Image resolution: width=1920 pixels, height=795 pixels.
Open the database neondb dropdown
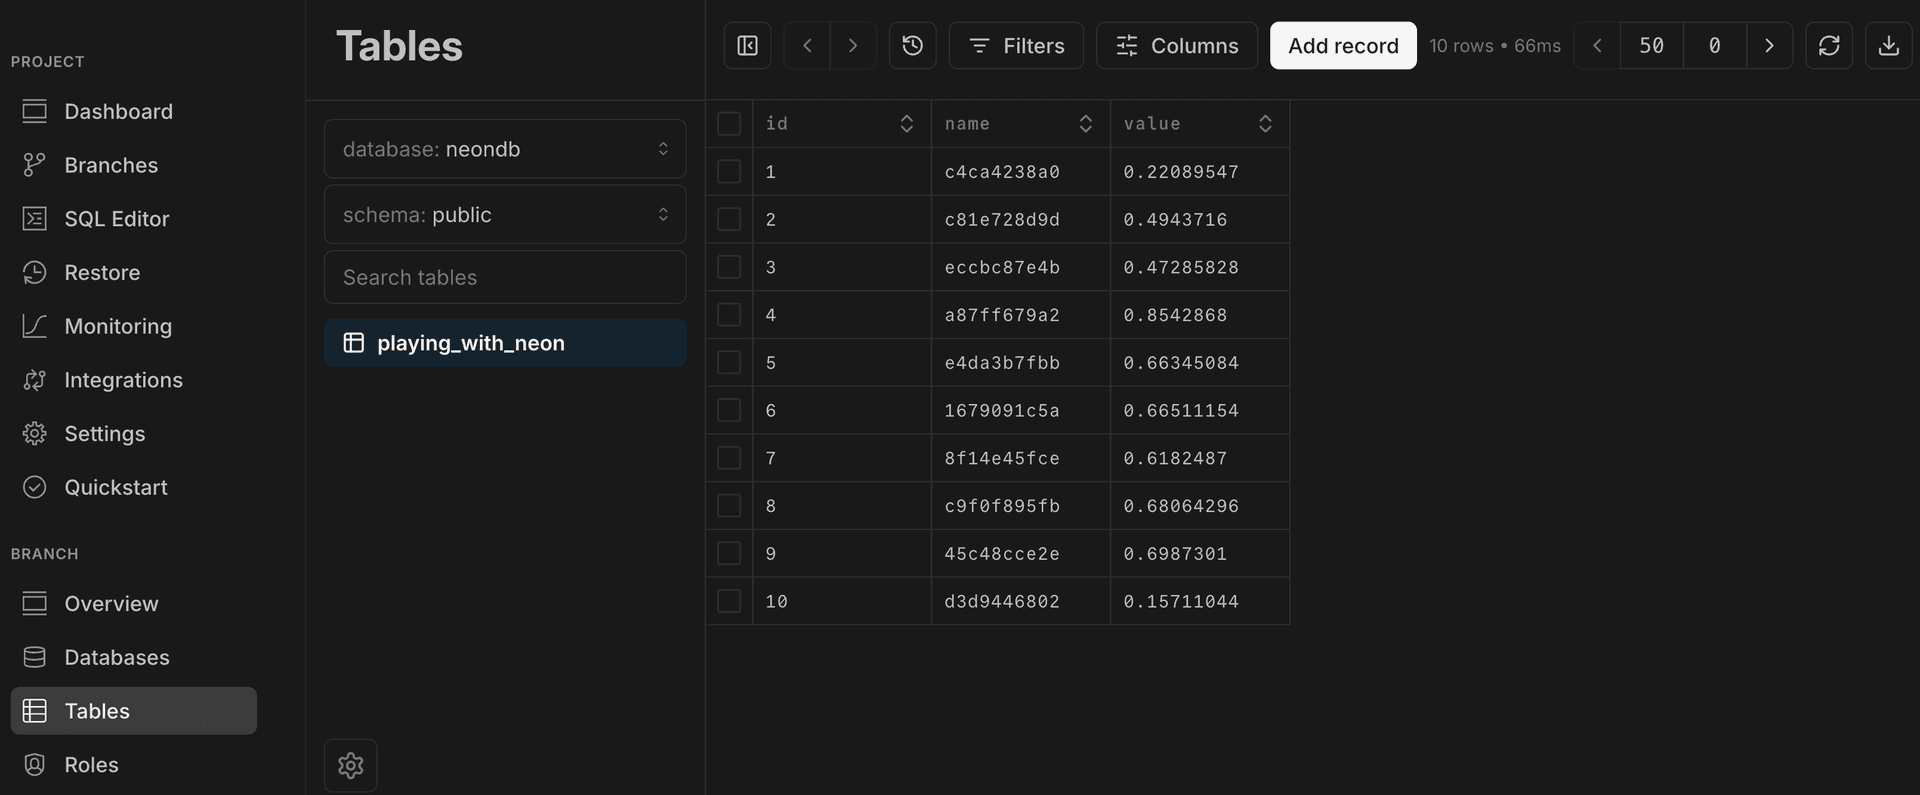click(505, 149)
